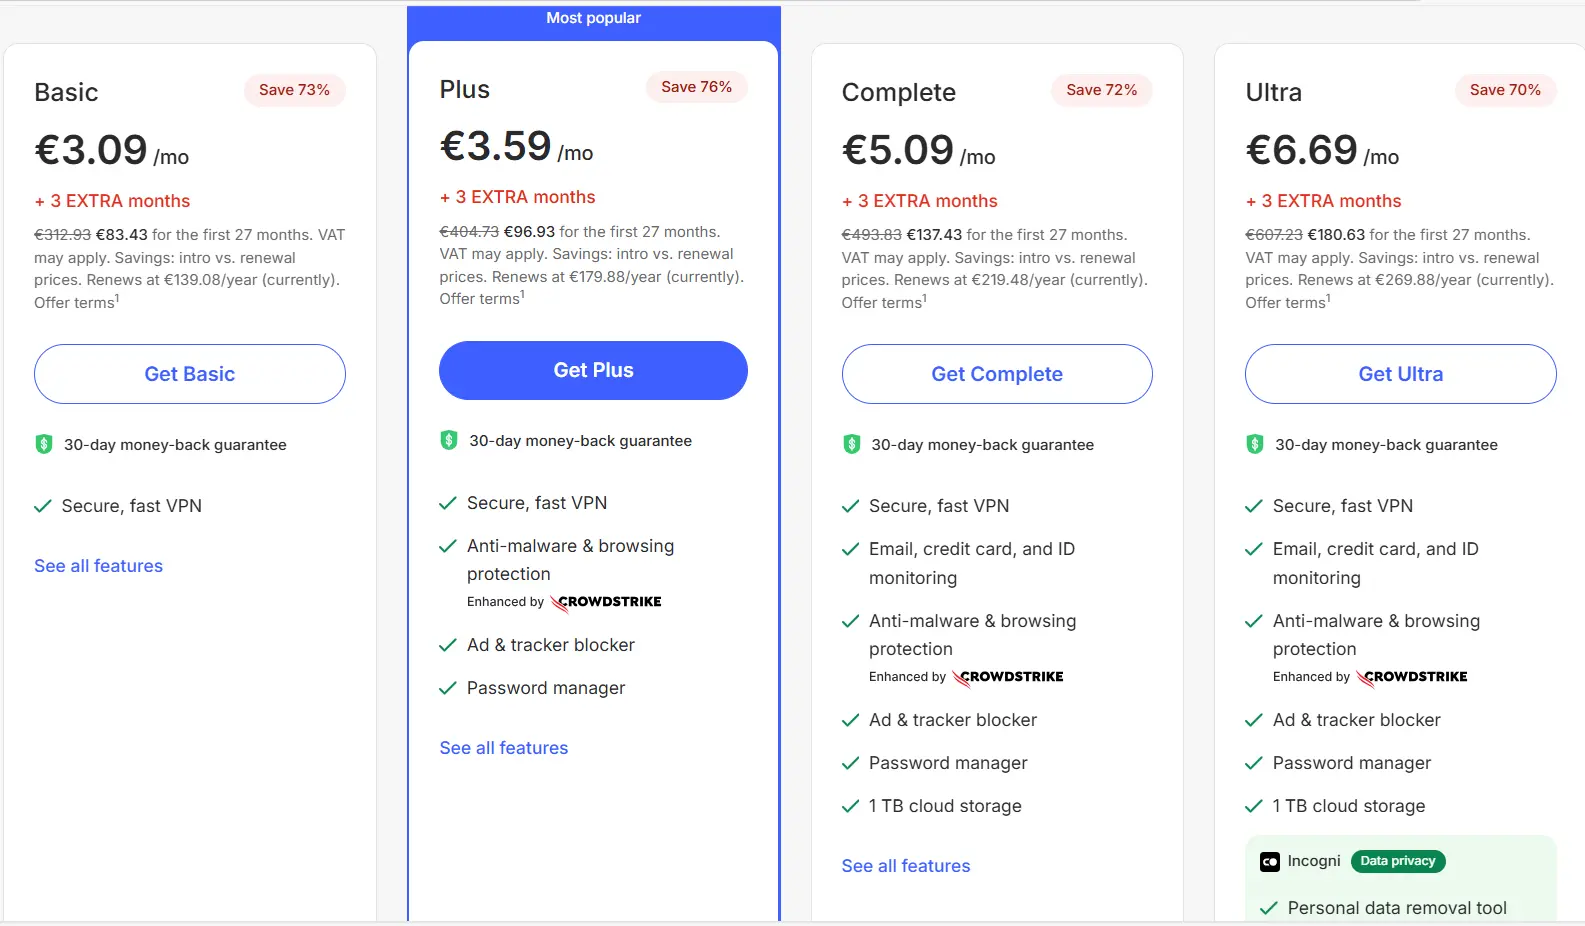Click the Most popular banner above the Plus plan
The height and width of the screenshot is (926, 1585).
(x=593, y=17)
